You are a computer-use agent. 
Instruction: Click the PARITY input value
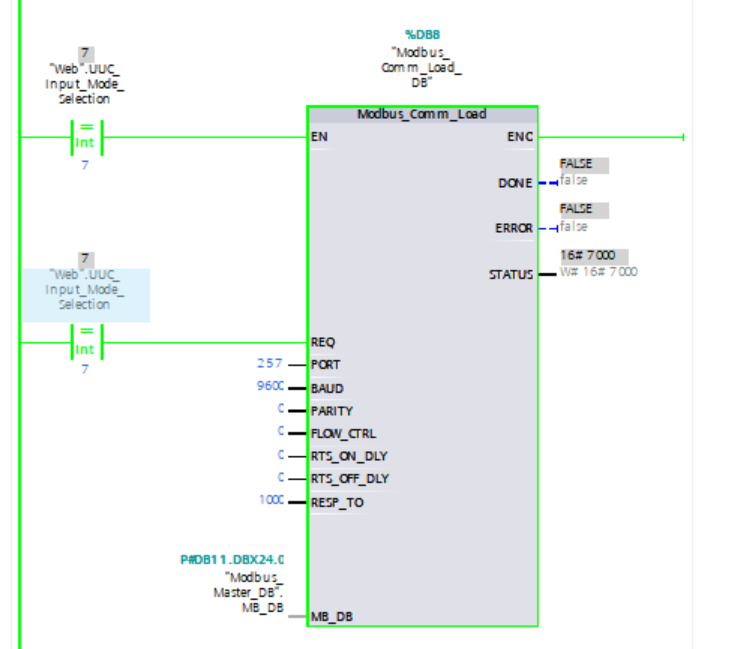(x=280, y=409)
